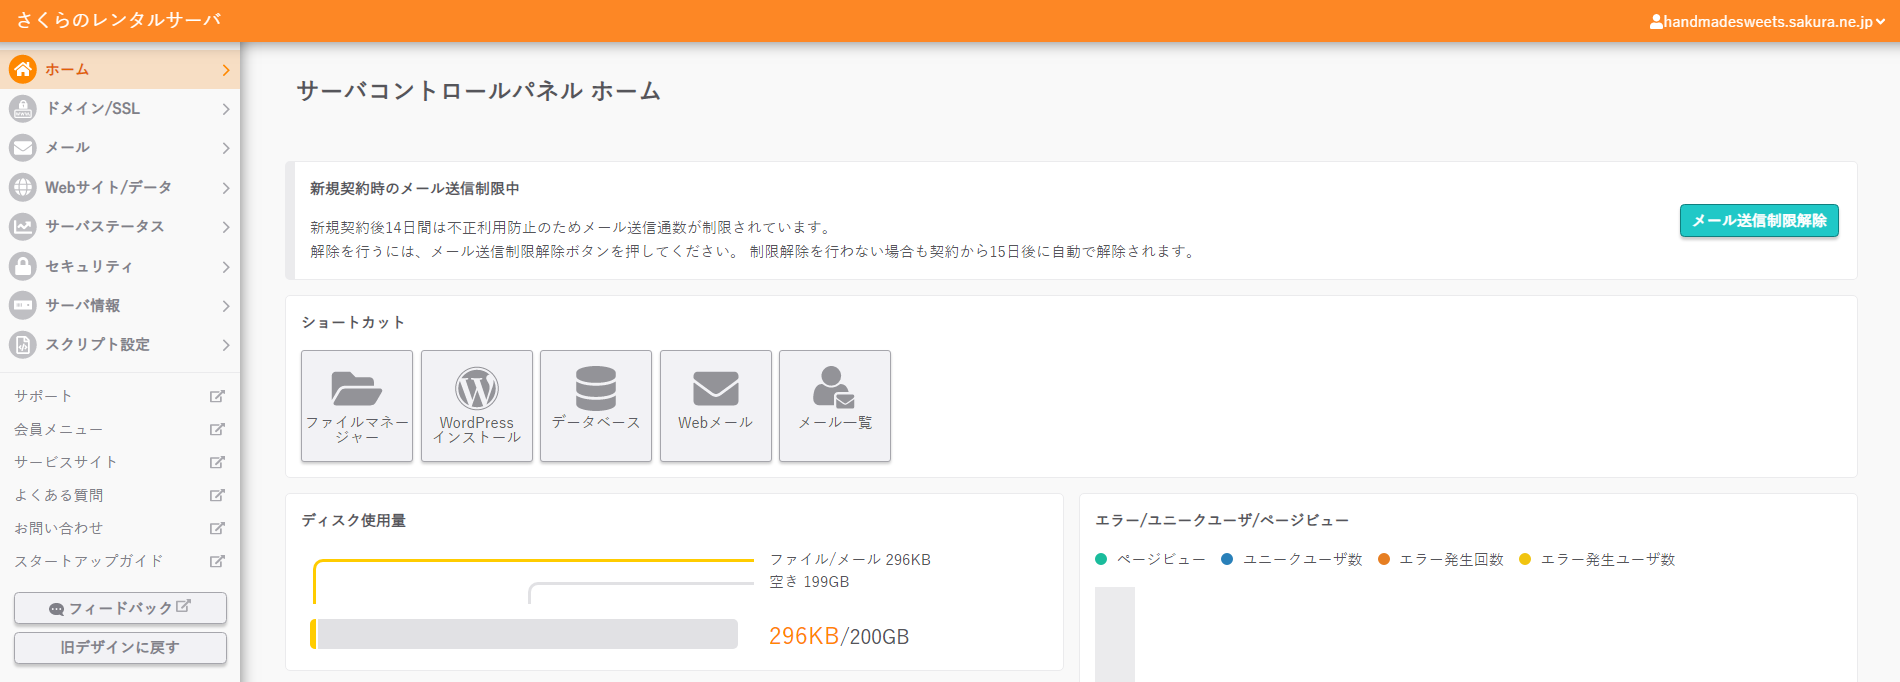1900x682 pixels.
Task: Toggle the エラー発生回数 legend item
Action: pyautogui.click(x=1441, y=559)
